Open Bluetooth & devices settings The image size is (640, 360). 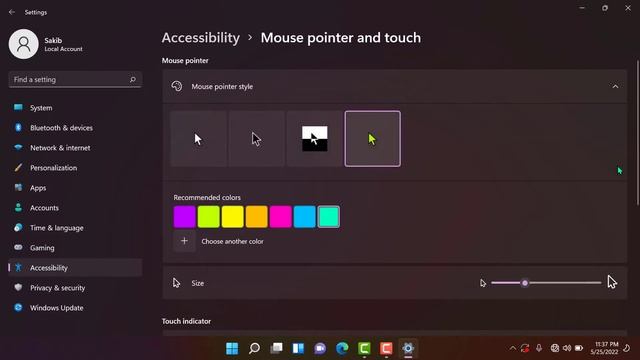pos(75,128)
